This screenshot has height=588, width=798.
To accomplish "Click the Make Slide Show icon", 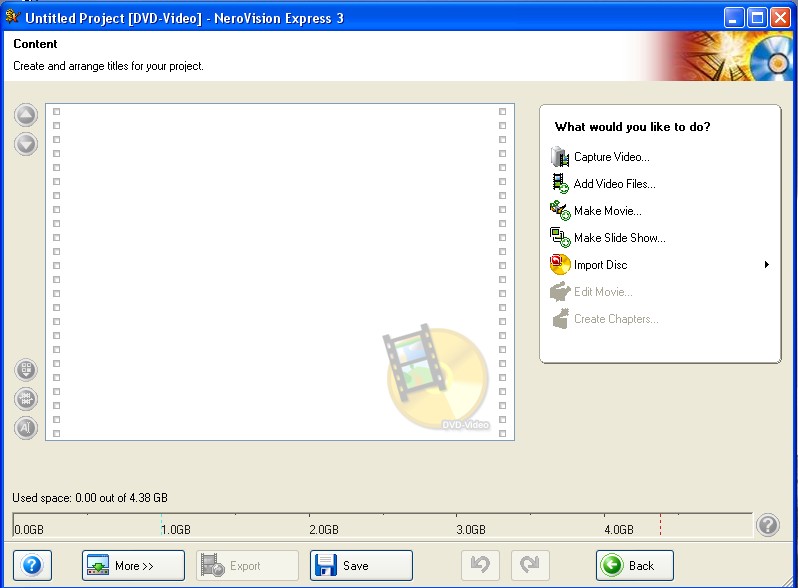I will [560, 238].
